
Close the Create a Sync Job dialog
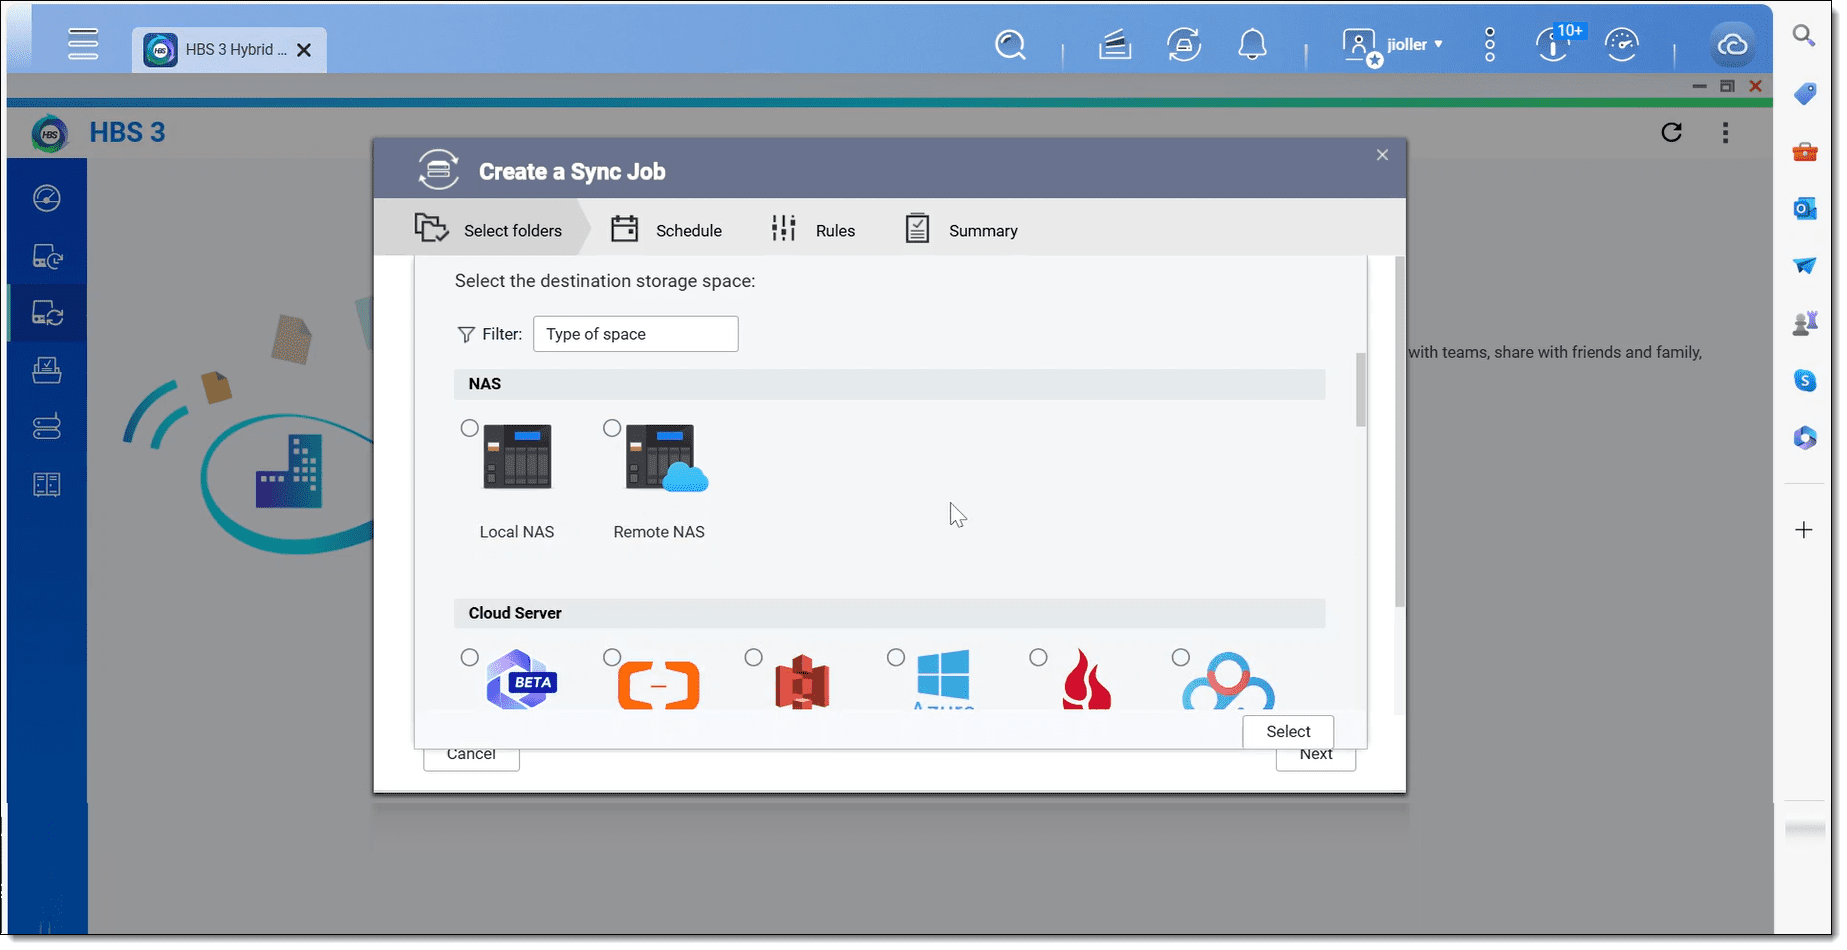[1382, 155]
